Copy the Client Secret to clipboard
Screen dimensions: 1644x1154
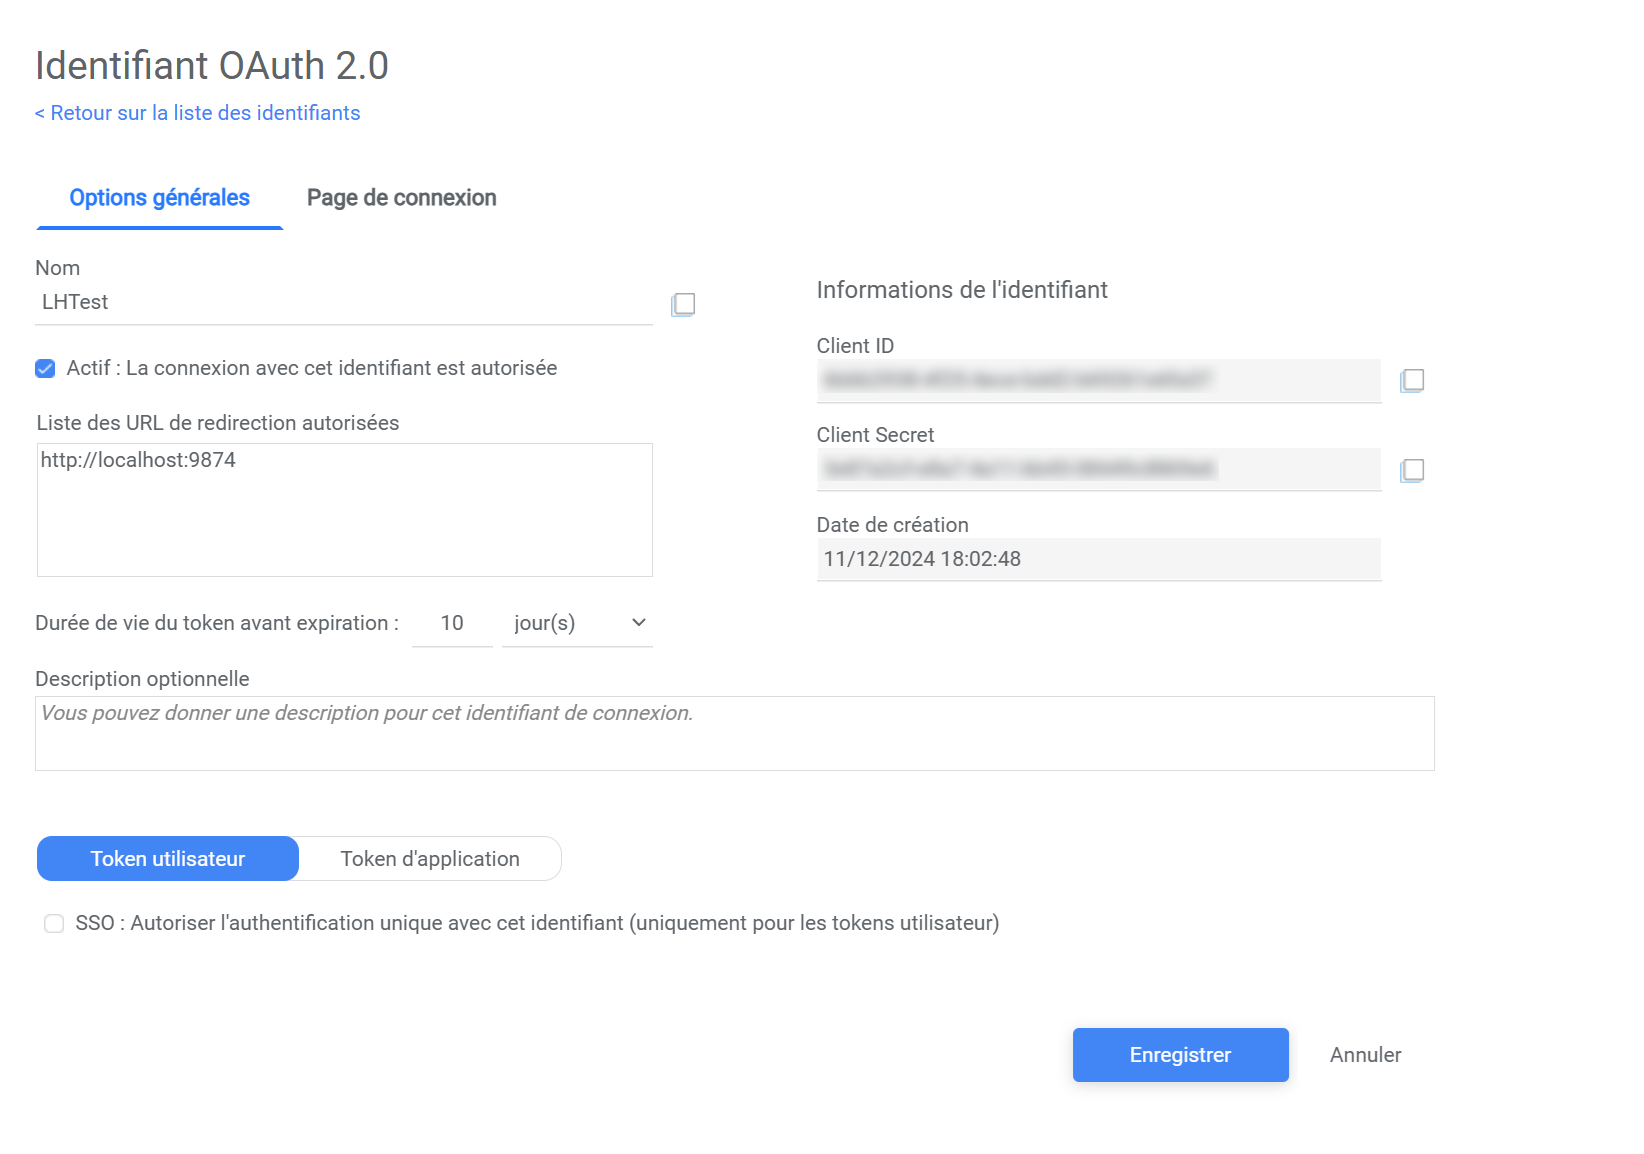(1411, 470)
